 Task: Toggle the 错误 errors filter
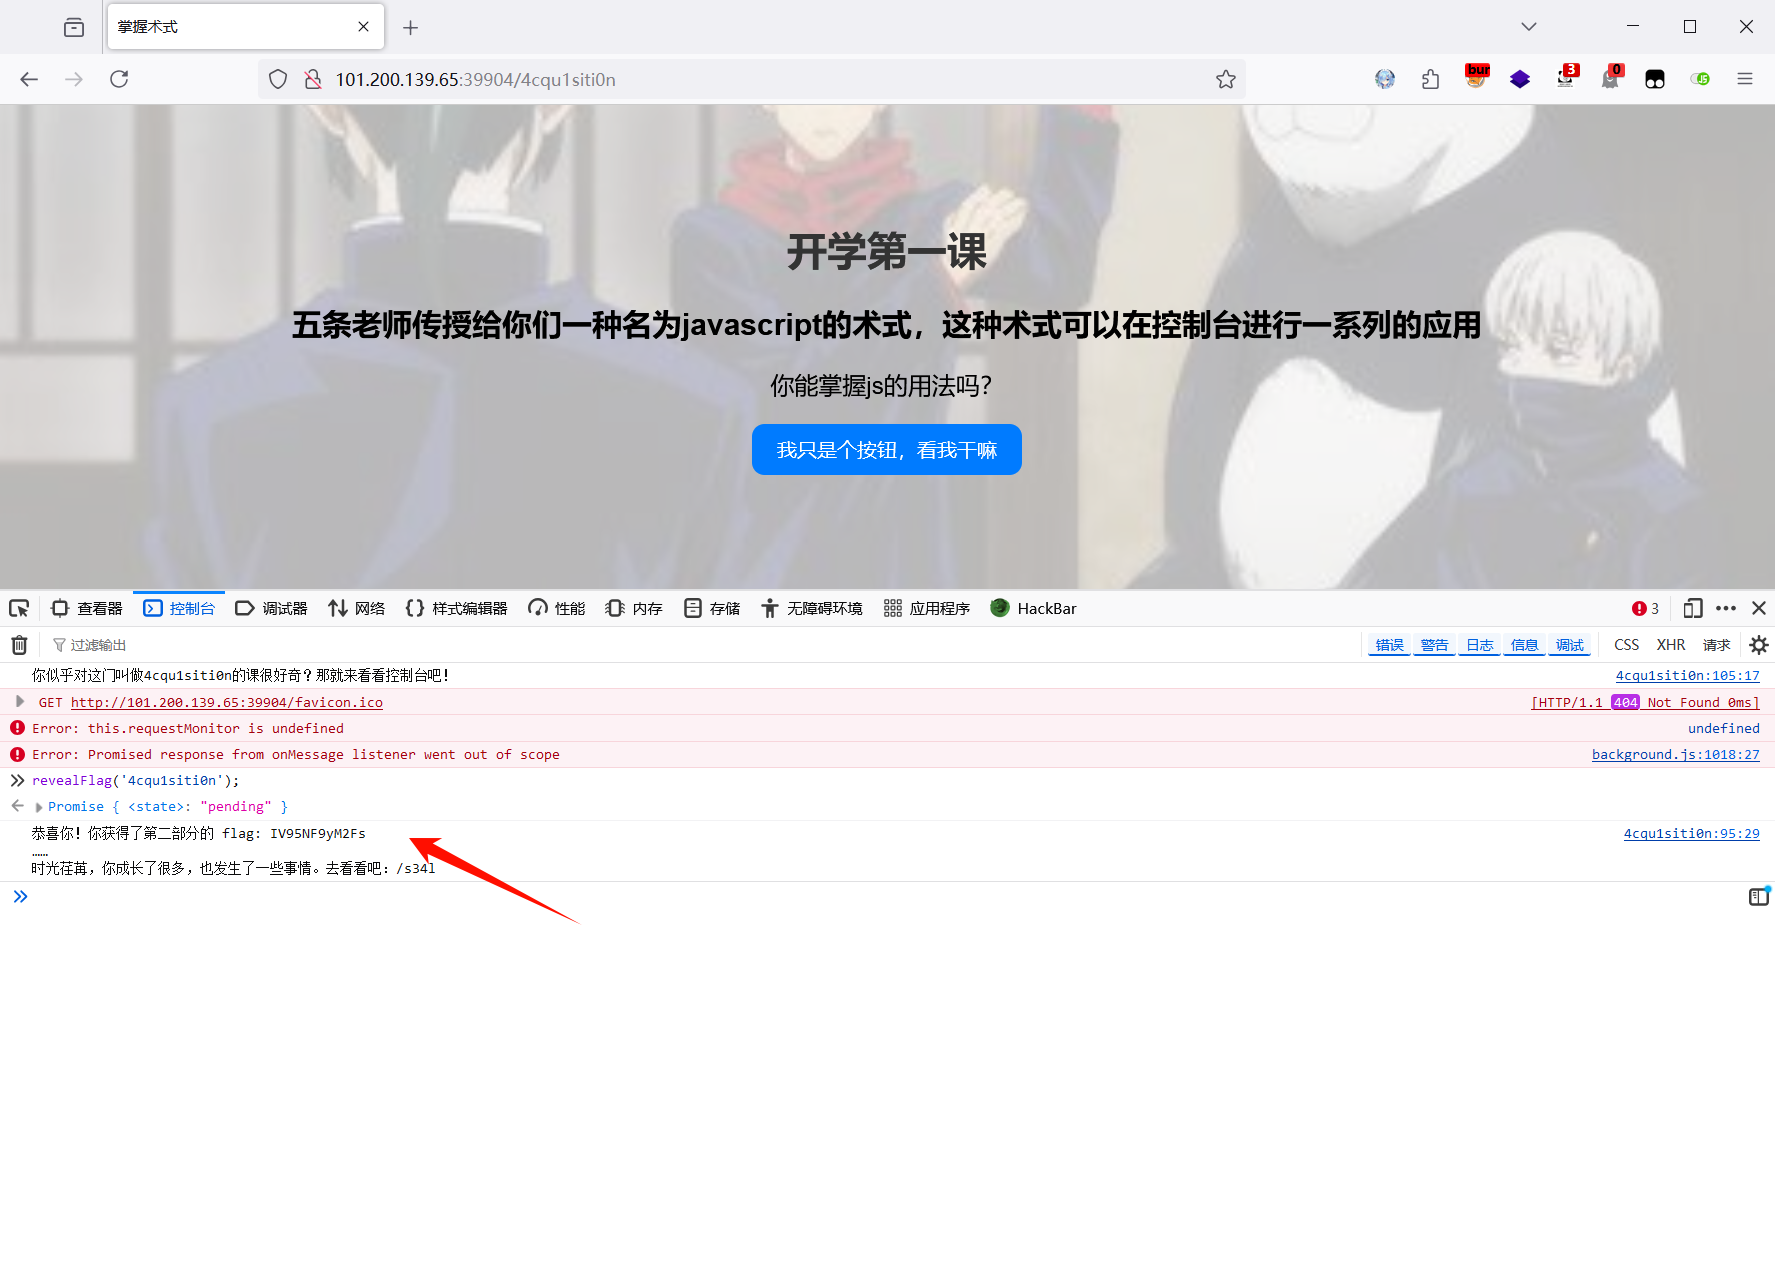(1389, 645)
